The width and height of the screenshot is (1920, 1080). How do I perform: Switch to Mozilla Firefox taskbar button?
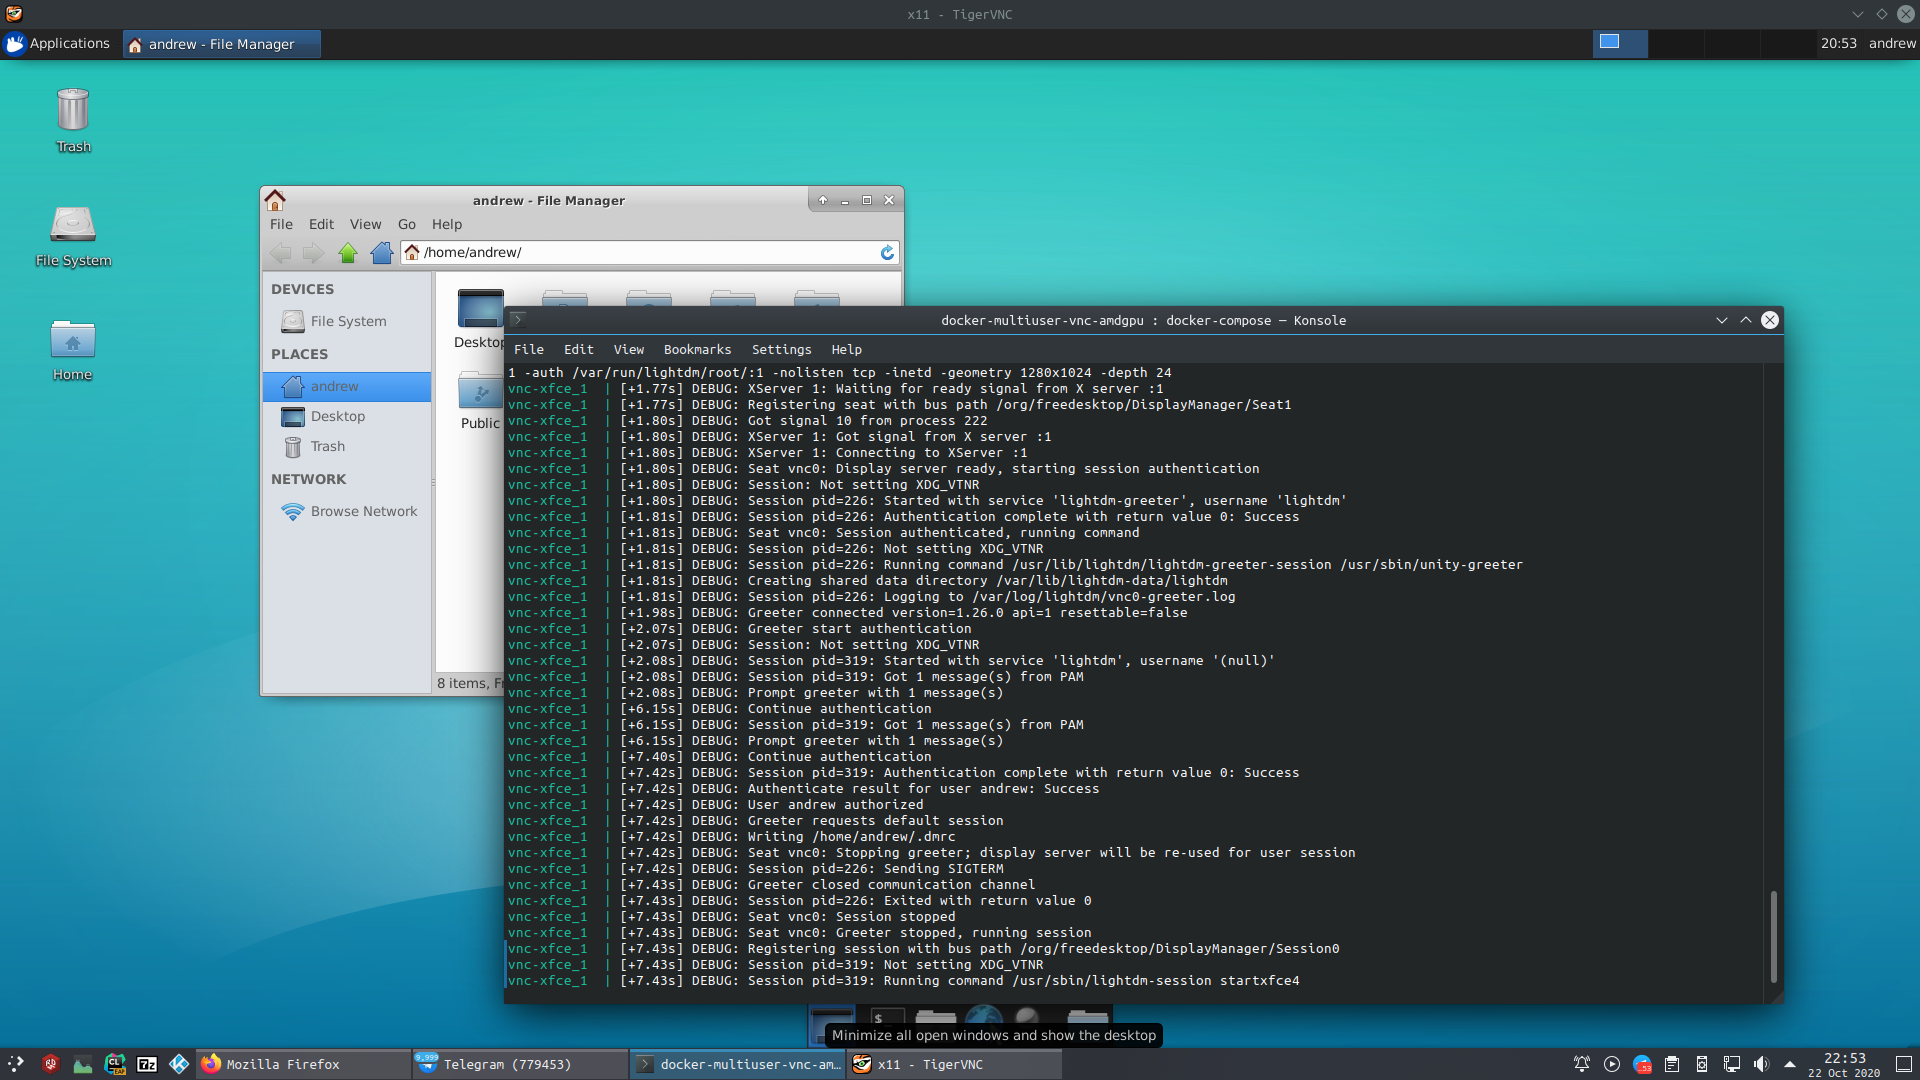283,1064
